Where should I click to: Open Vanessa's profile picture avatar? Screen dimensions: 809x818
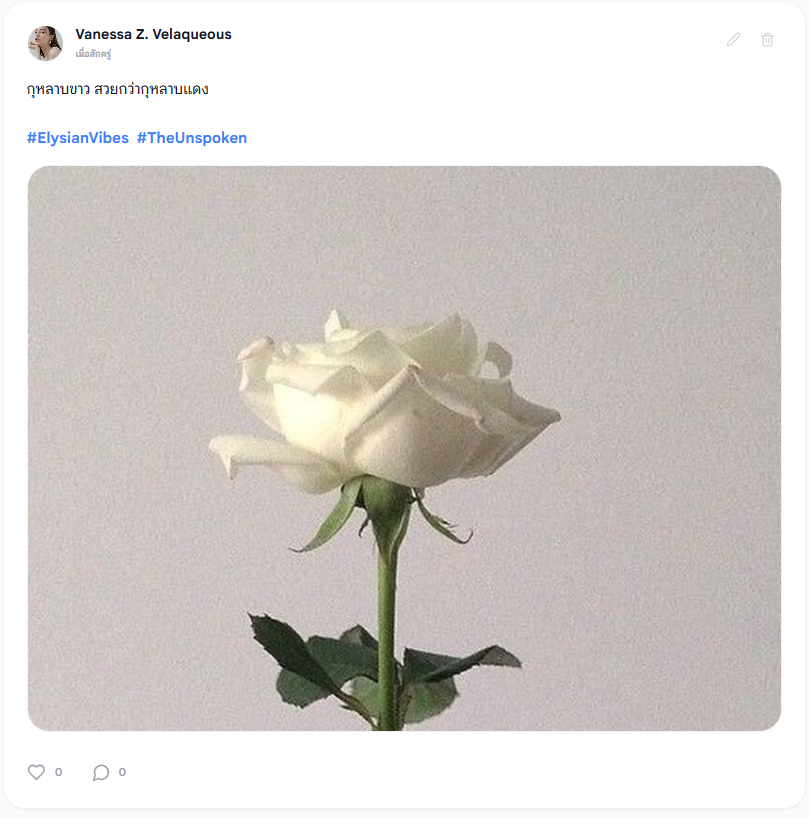click(45, 43)
